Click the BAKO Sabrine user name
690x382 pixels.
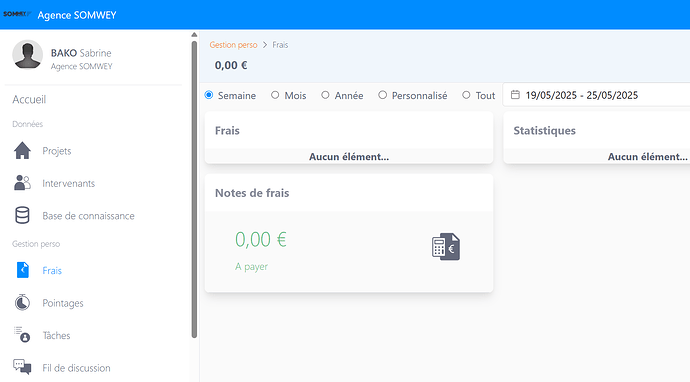coord(81,53)
